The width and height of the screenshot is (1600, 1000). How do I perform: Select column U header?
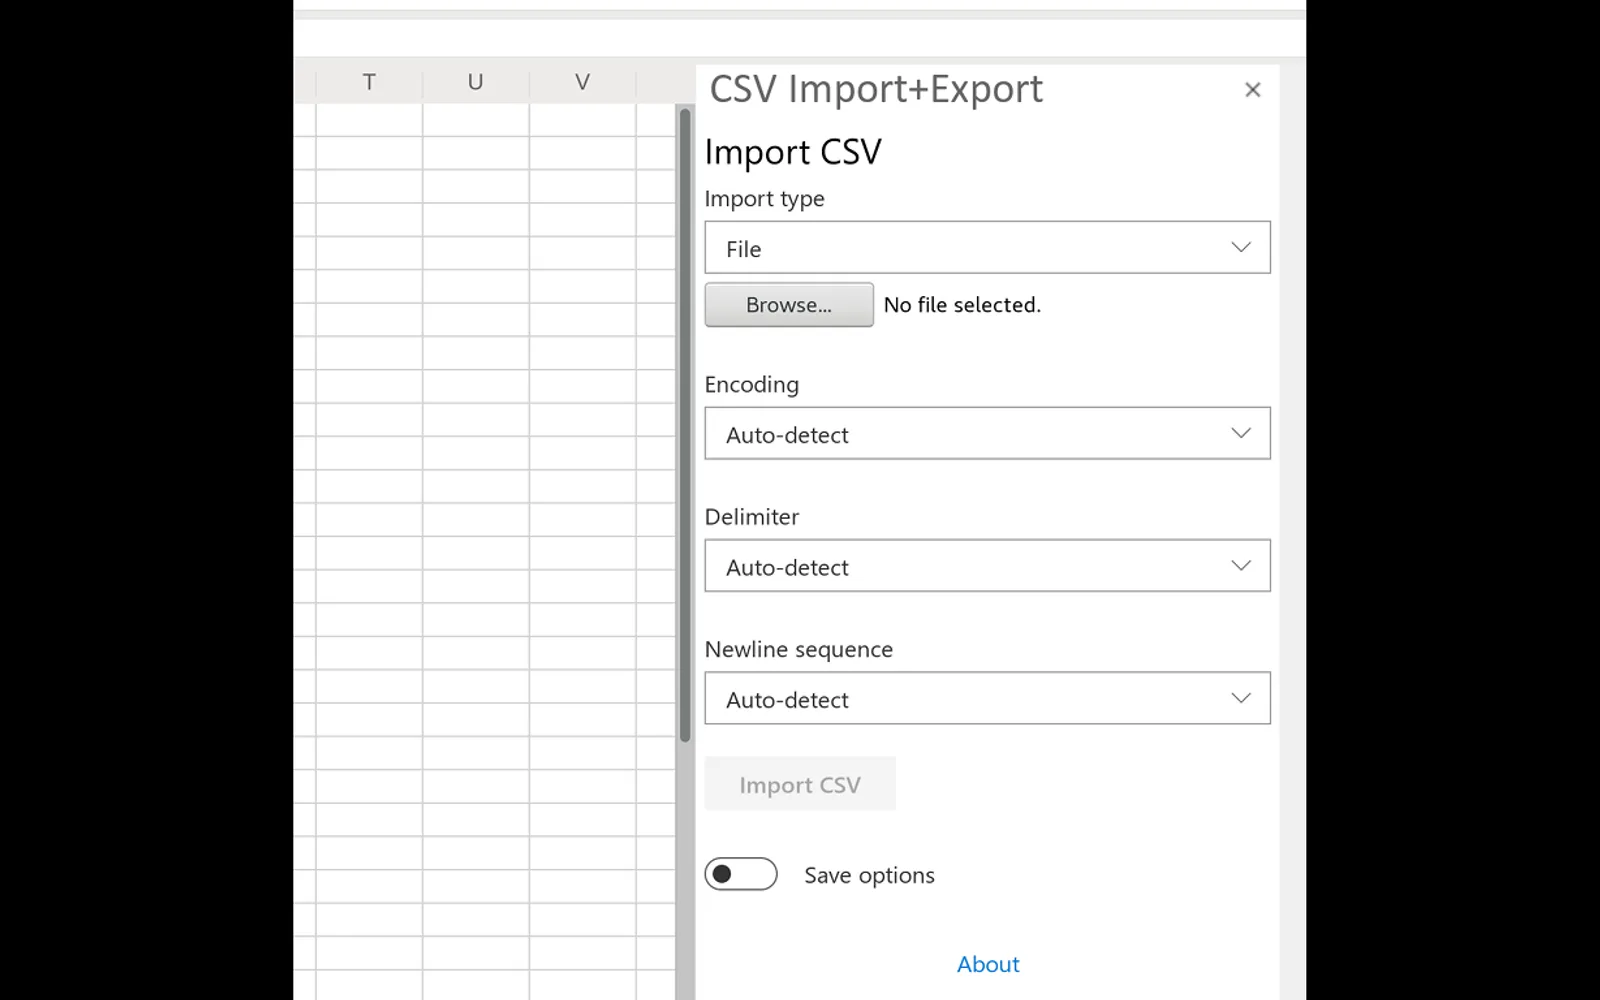click(476, 82)
